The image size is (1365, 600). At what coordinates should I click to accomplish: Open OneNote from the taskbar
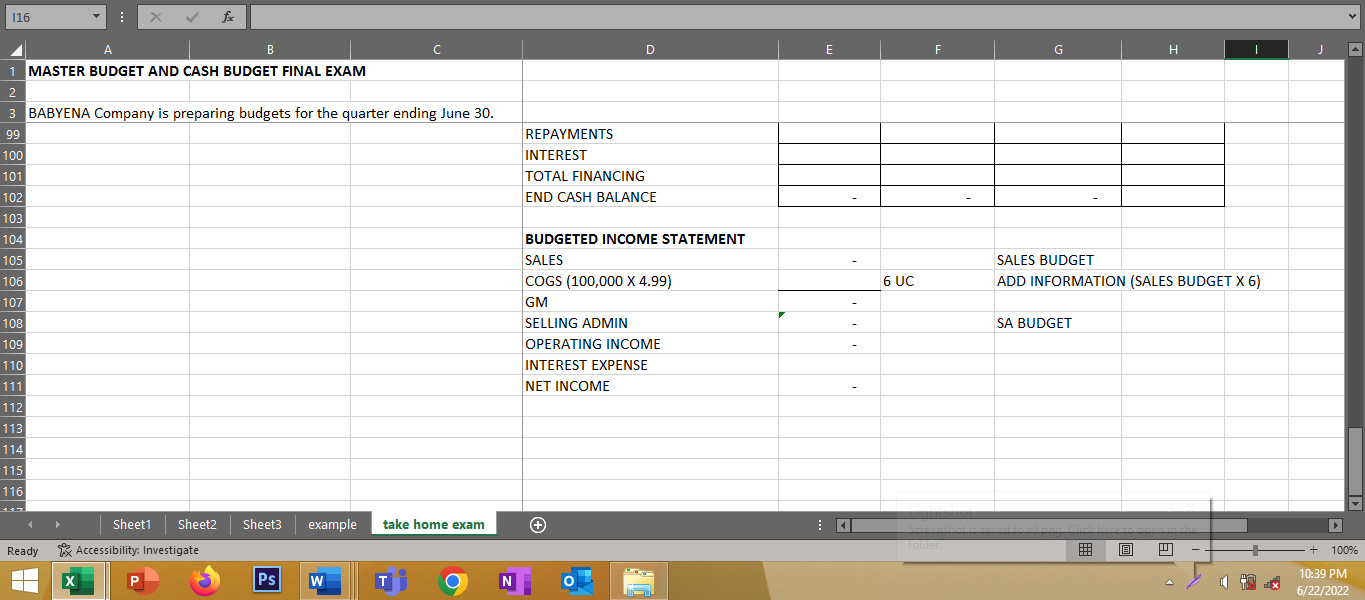[513, 581]
